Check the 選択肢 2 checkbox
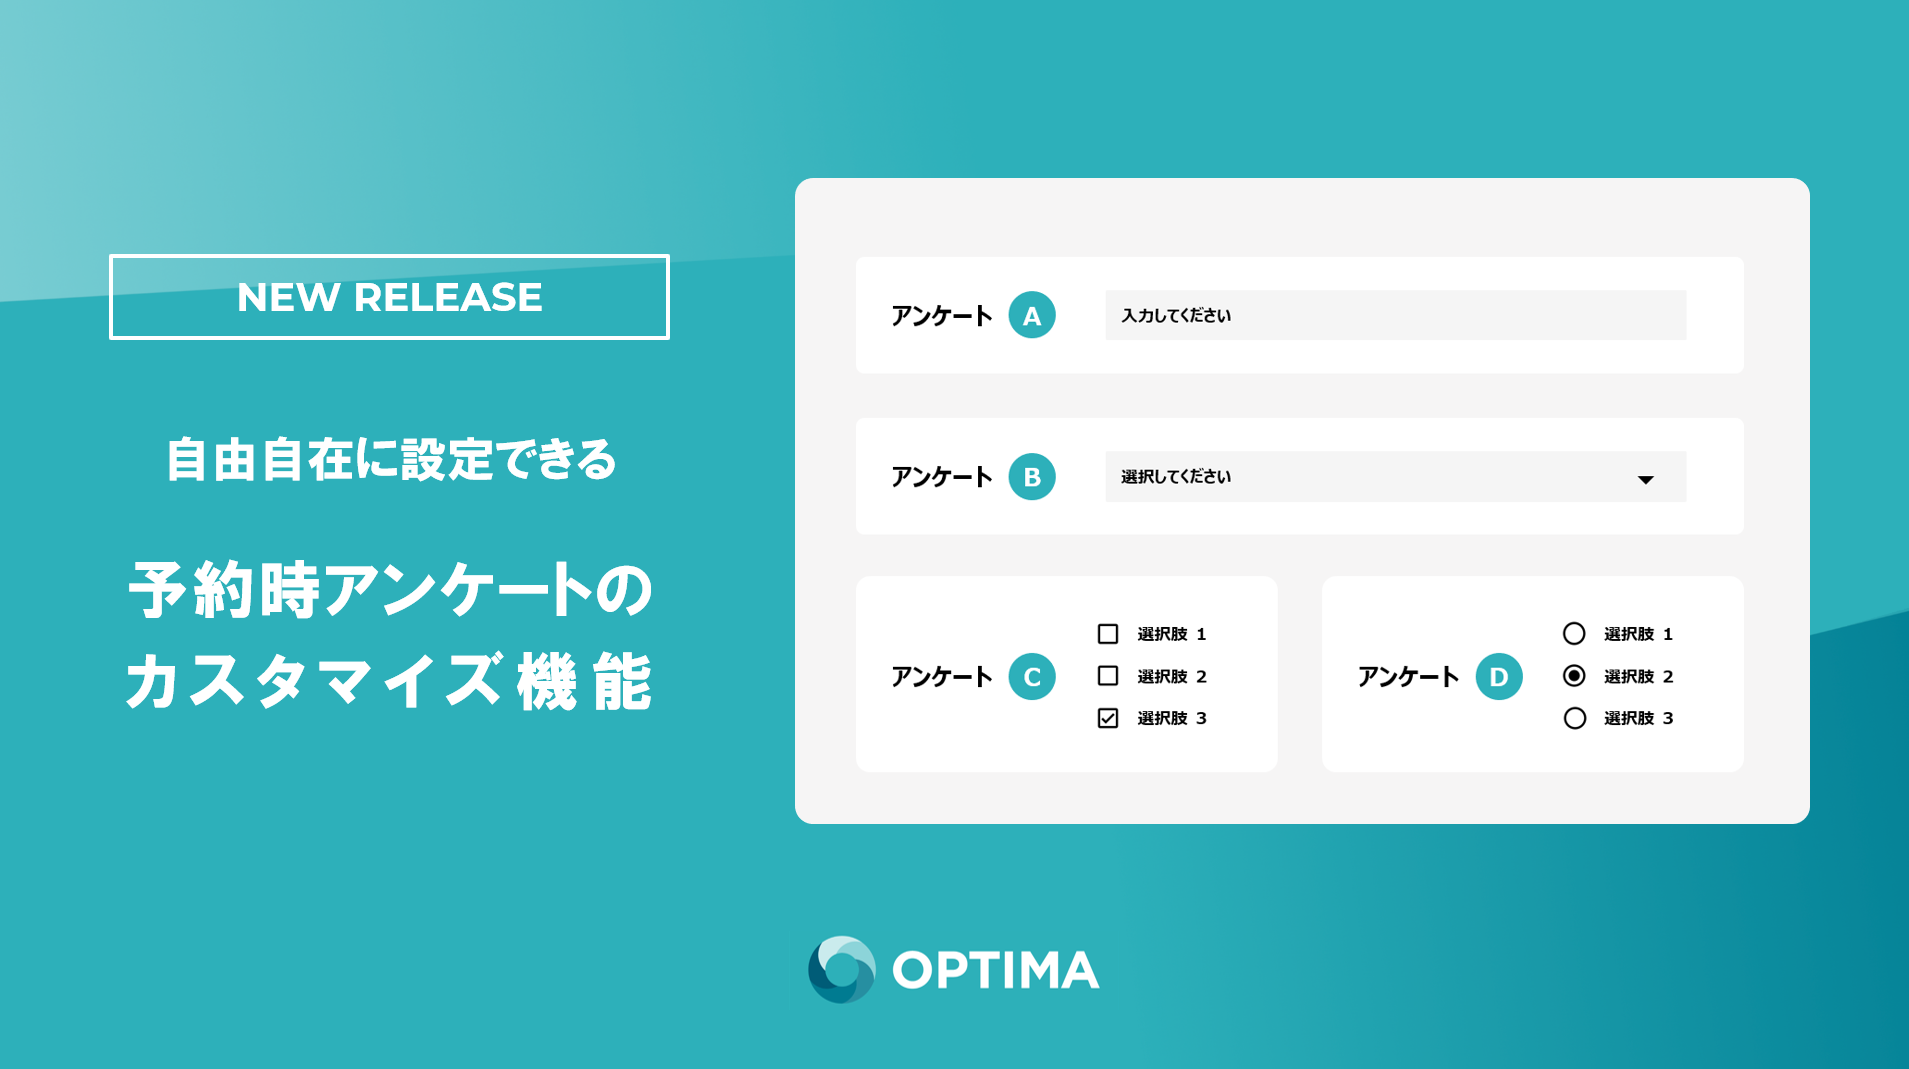This screenshot has width=1909, height=1069. (x=1107, y=676)
